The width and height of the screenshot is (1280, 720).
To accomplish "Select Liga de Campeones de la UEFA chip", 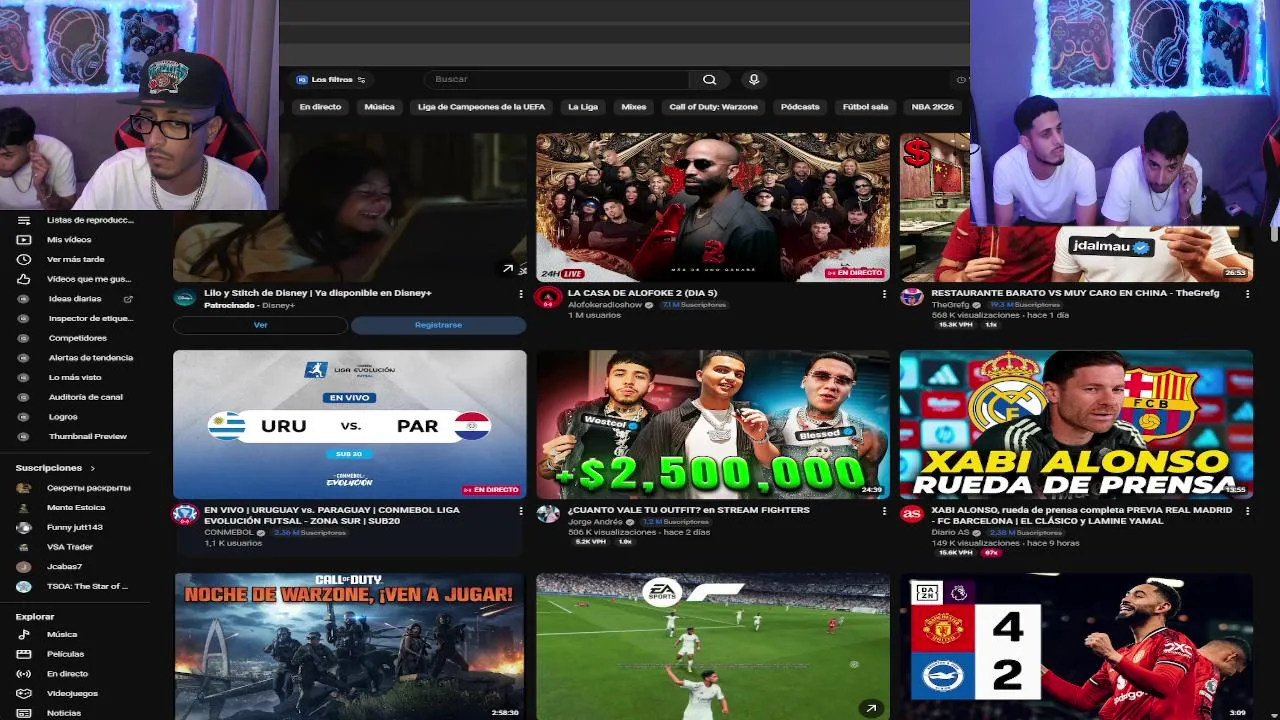I will [481, 107].
